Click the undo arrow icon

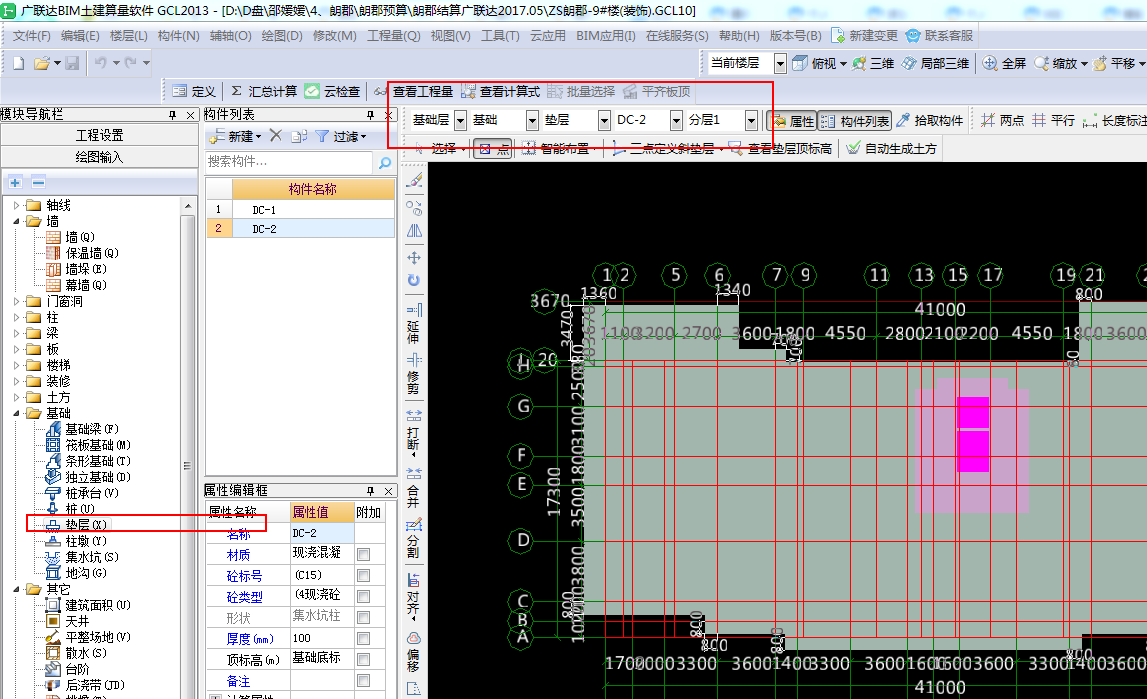pyautogui.click(x=101, y=64)
